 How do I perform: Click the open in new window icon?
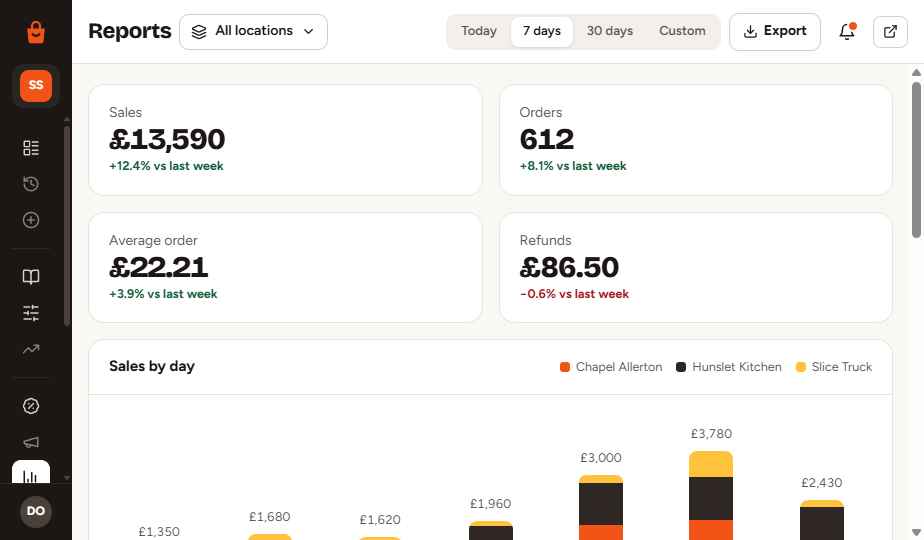point(890,31)
